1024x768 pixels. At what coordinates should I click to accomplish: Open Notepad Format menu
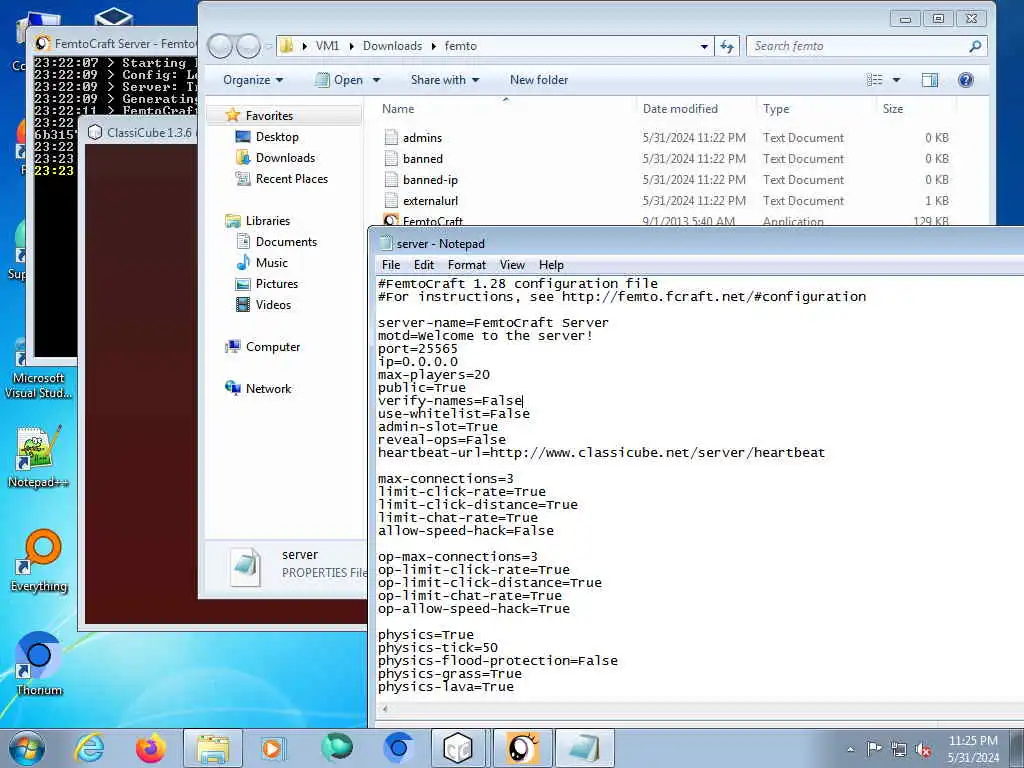[x=467, y=264]
